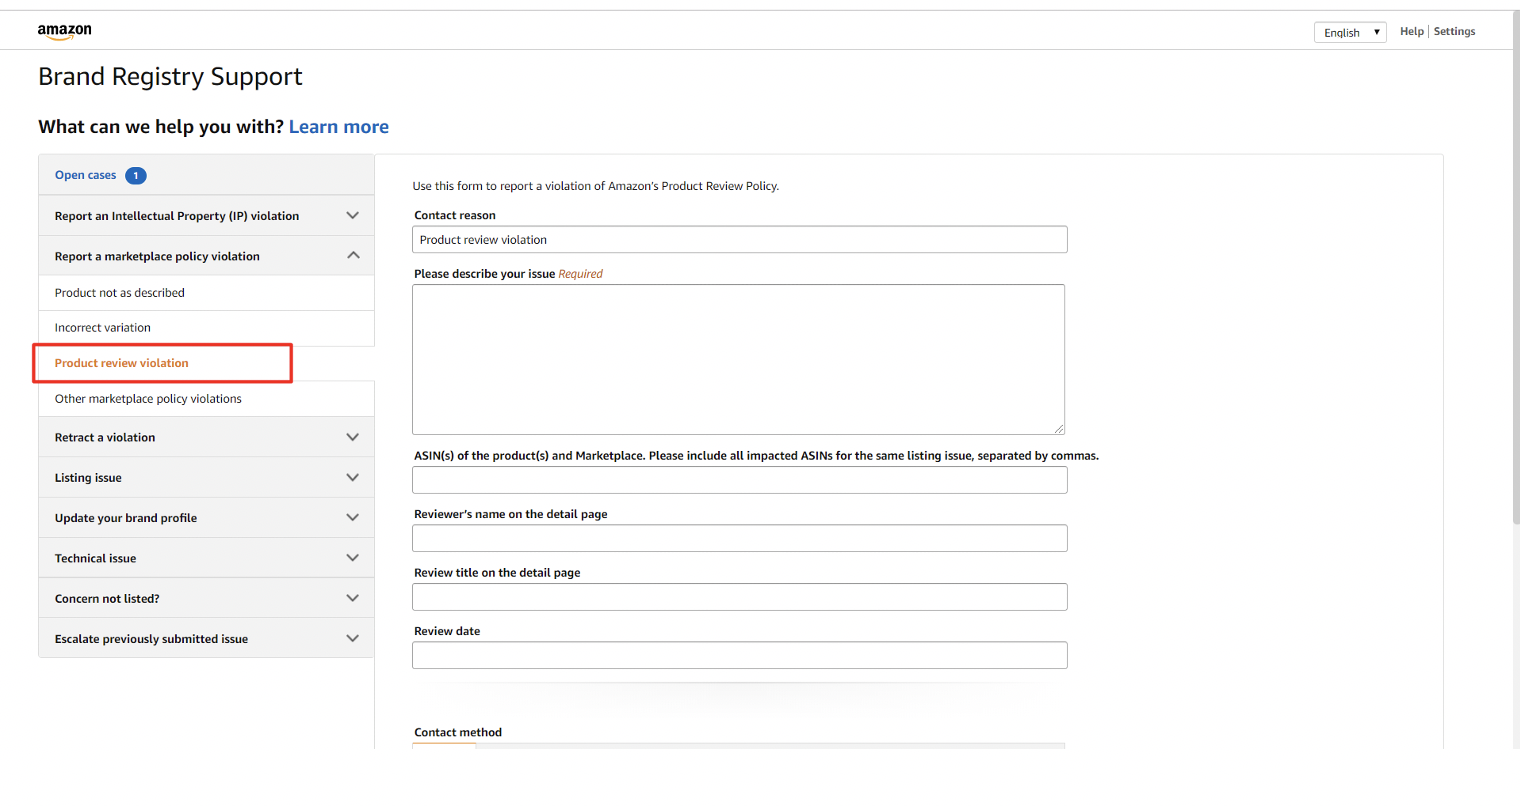Select Product not as described
1520x806 pixels.
point(206,293)
